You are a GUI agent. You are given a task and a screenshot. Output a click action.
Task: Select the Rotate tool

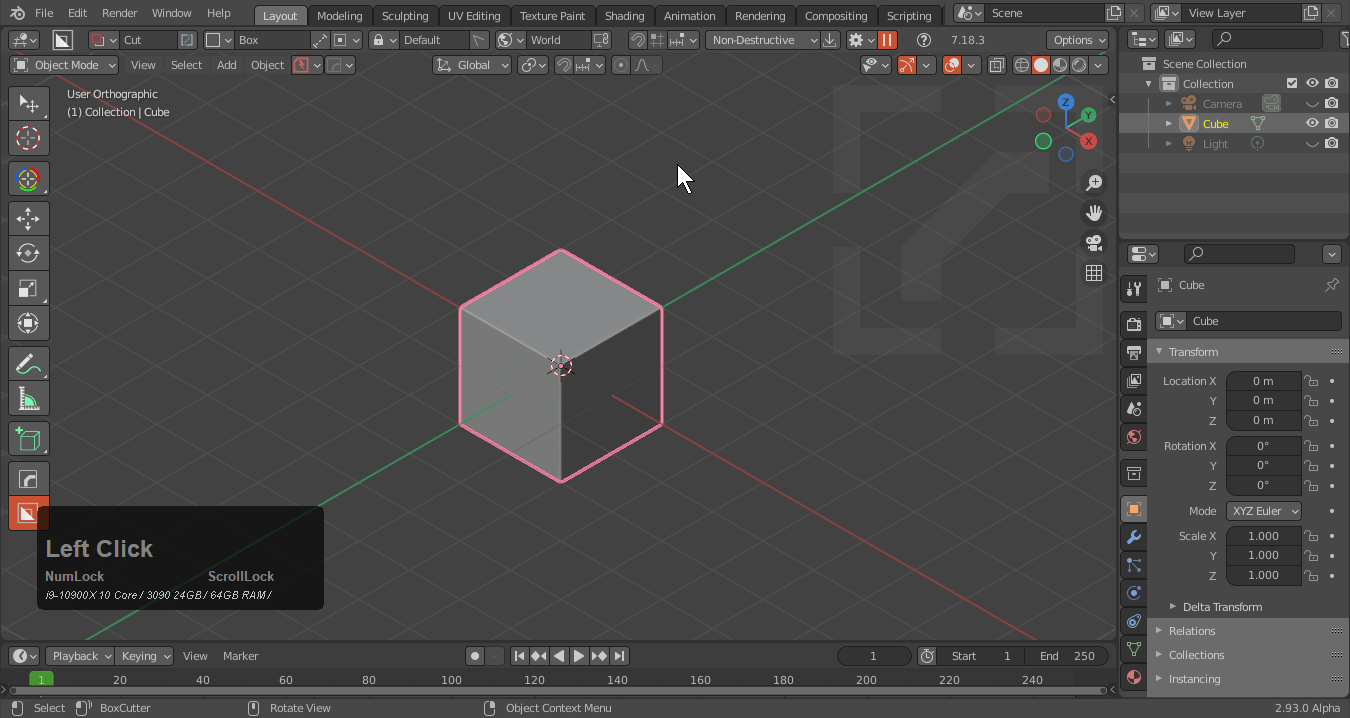tap(28, 253)
